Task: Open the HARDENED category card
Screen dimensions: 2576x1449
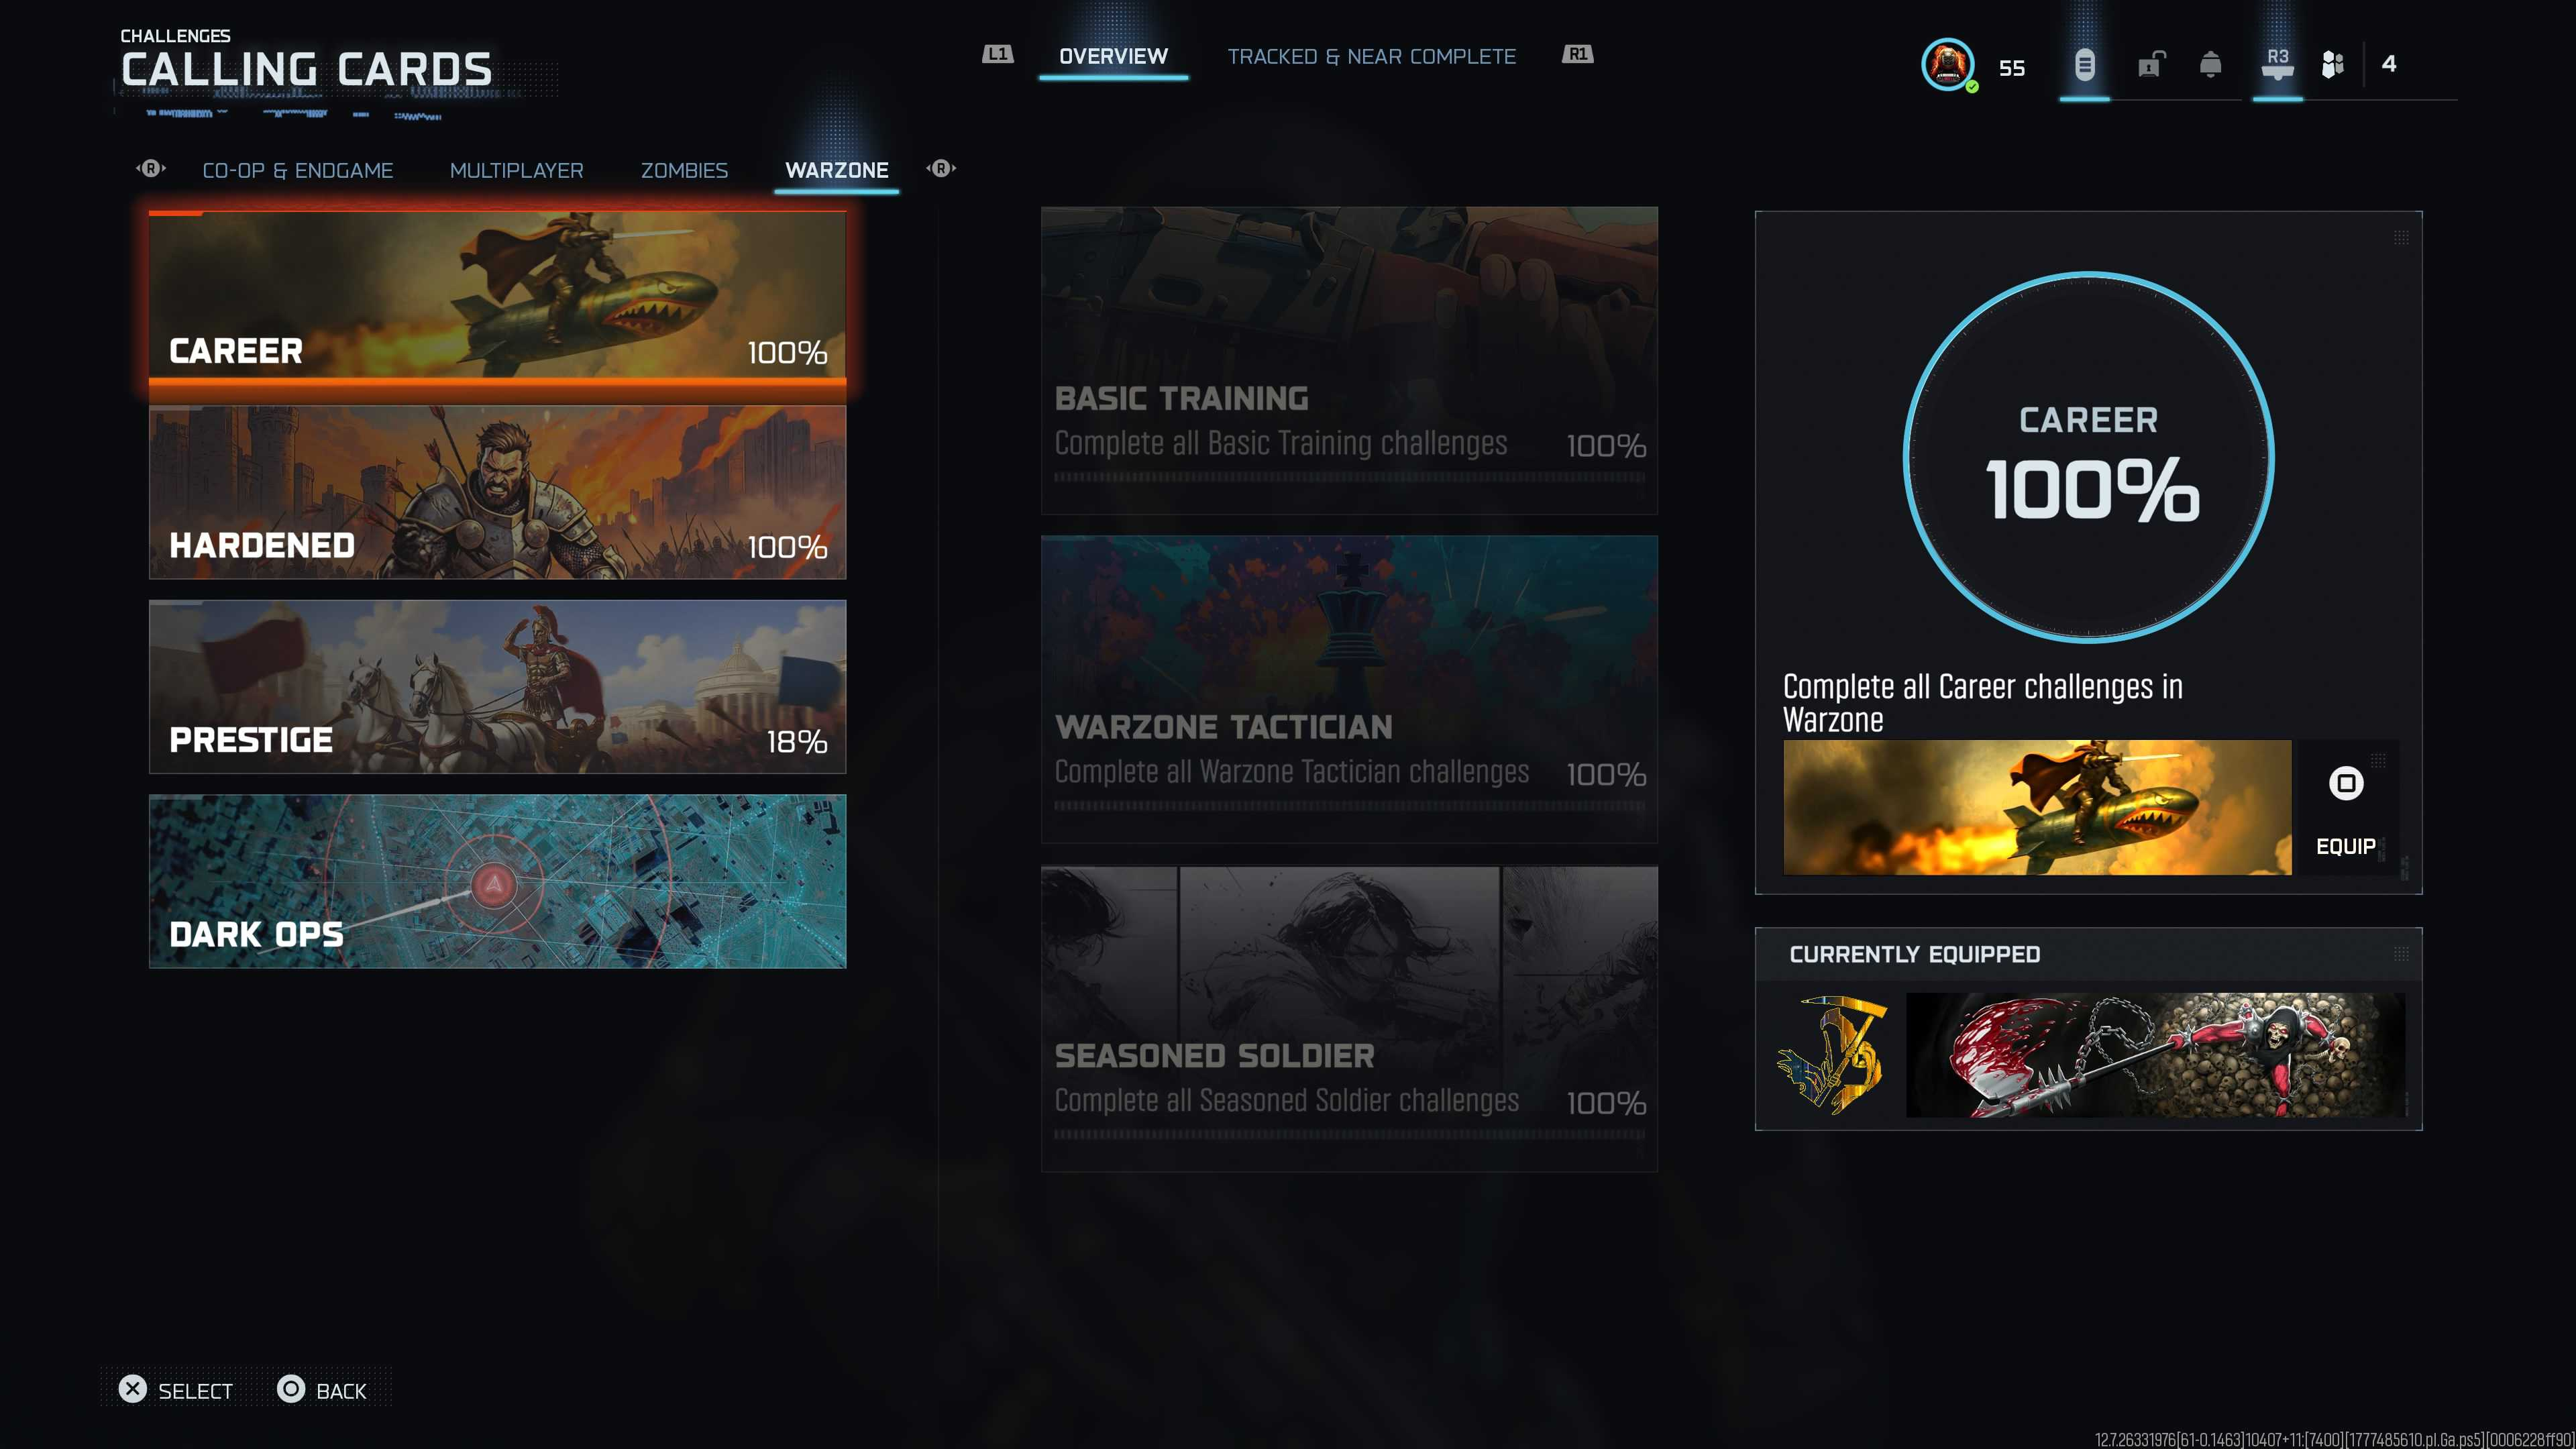Action: [x=497, y=492]
